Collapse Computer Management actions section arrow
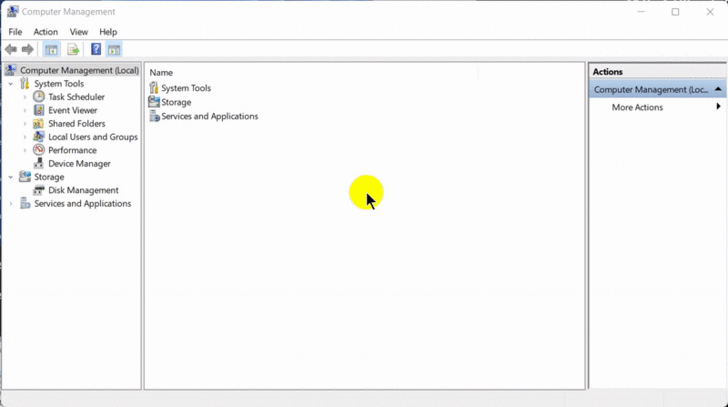Image resolution: width=728 pixels, height=407 pixels. click(718, 89)
